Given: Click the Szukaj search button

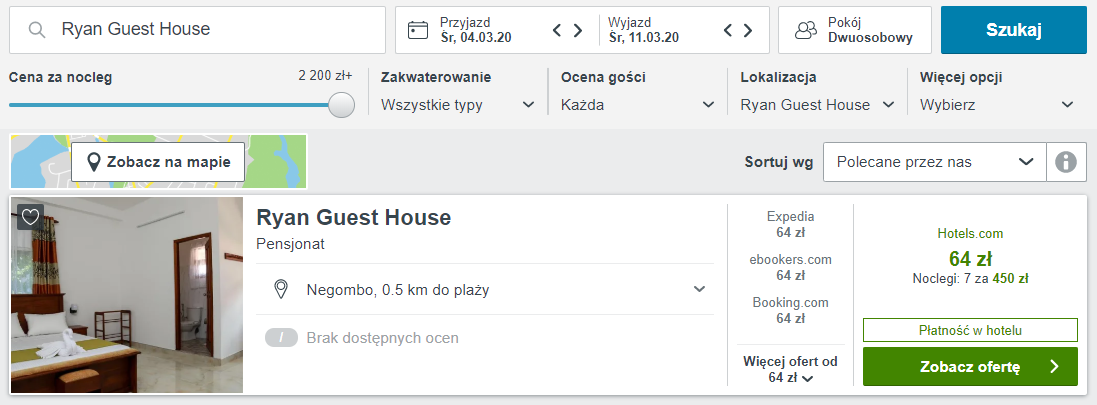Looking at the screenshot, I should [x=1013, y=30].
